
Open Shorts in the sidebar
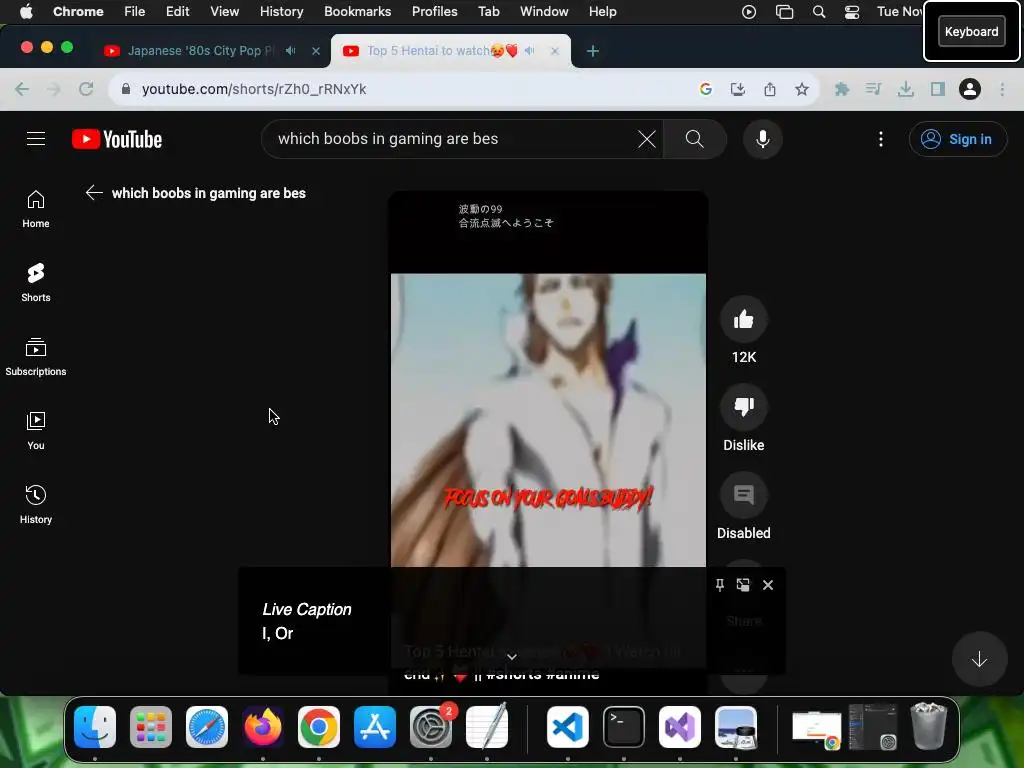(x=36, y=283)
